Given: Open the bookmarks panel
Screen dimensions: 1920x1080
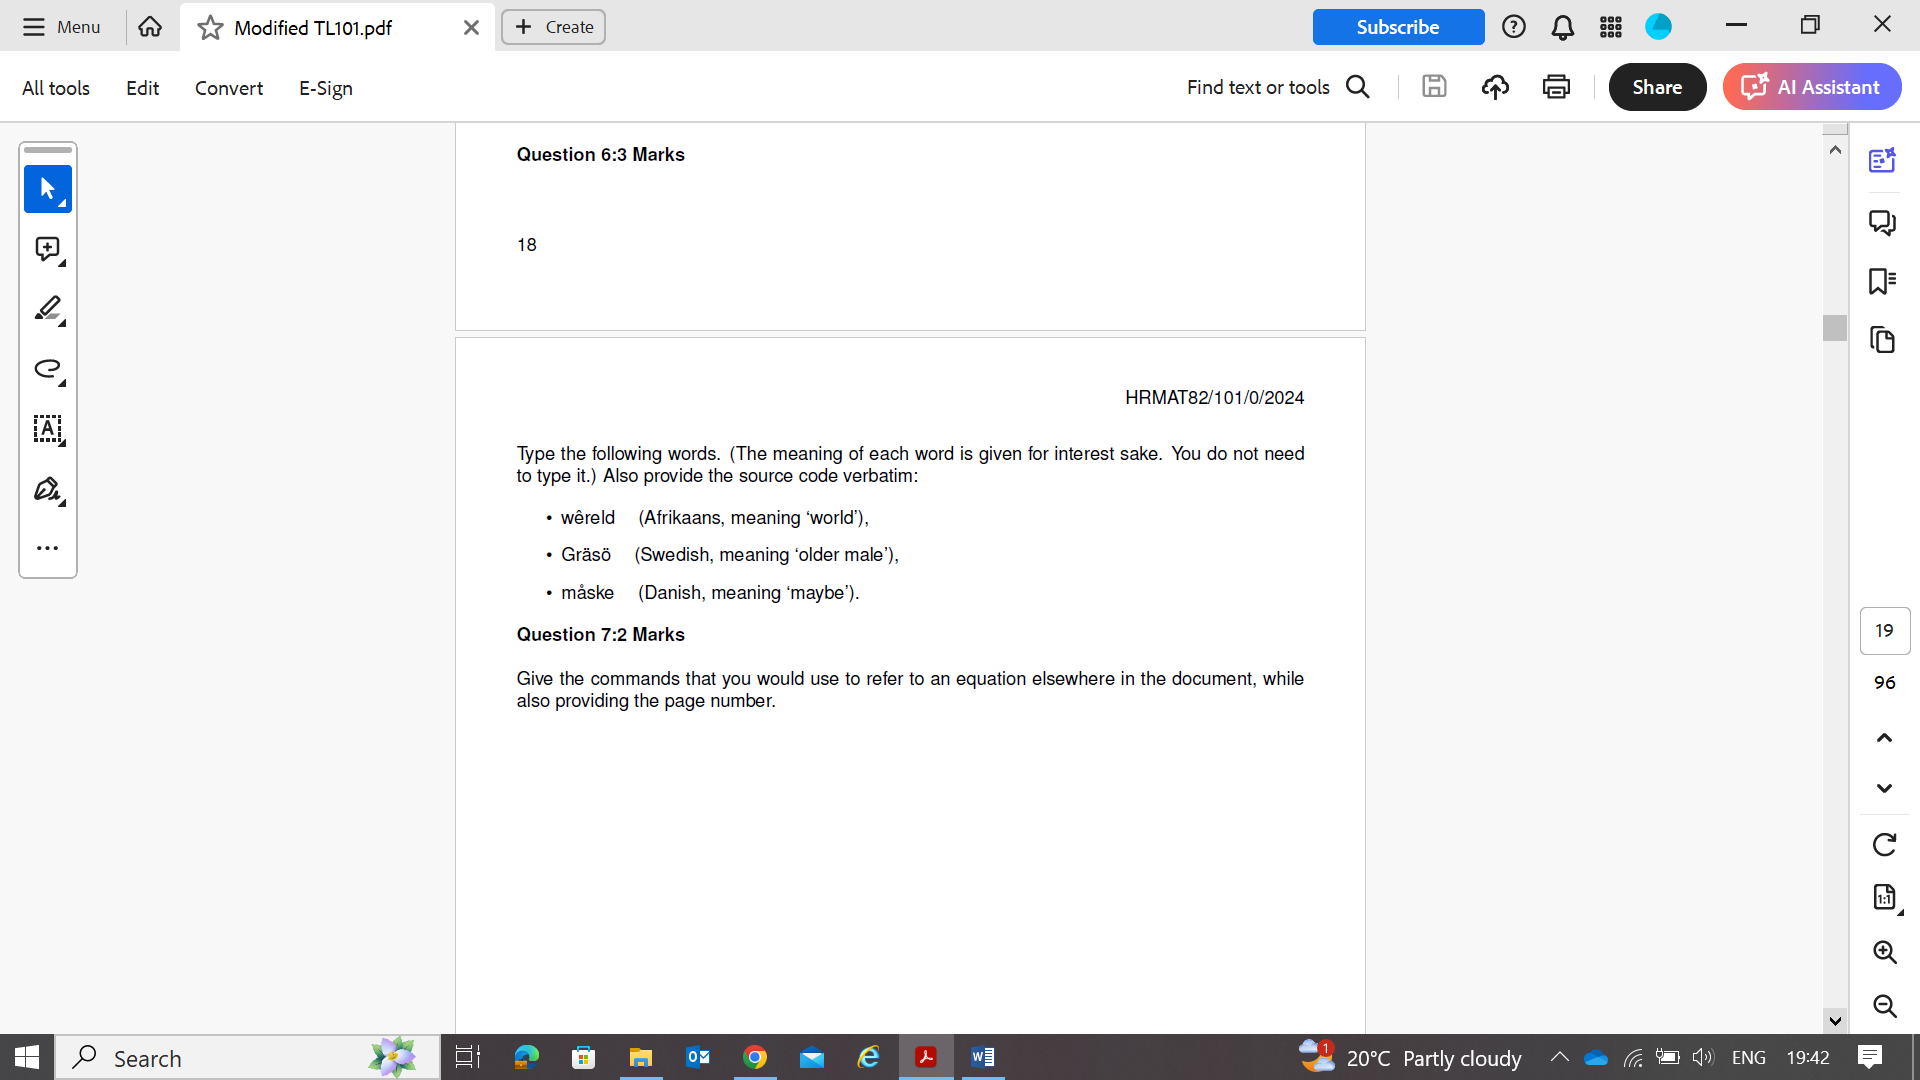Looking at the screenshot, I should [x=1882, y=281].
